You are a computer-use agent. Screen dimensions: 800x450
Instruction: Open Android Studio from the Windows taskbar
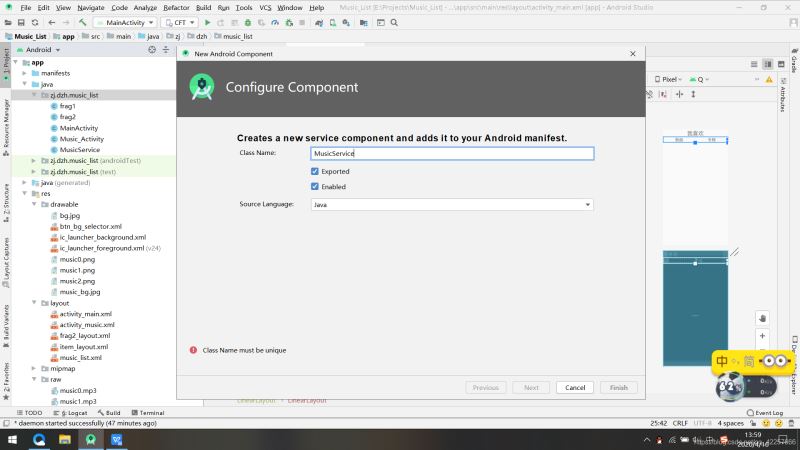90,439
